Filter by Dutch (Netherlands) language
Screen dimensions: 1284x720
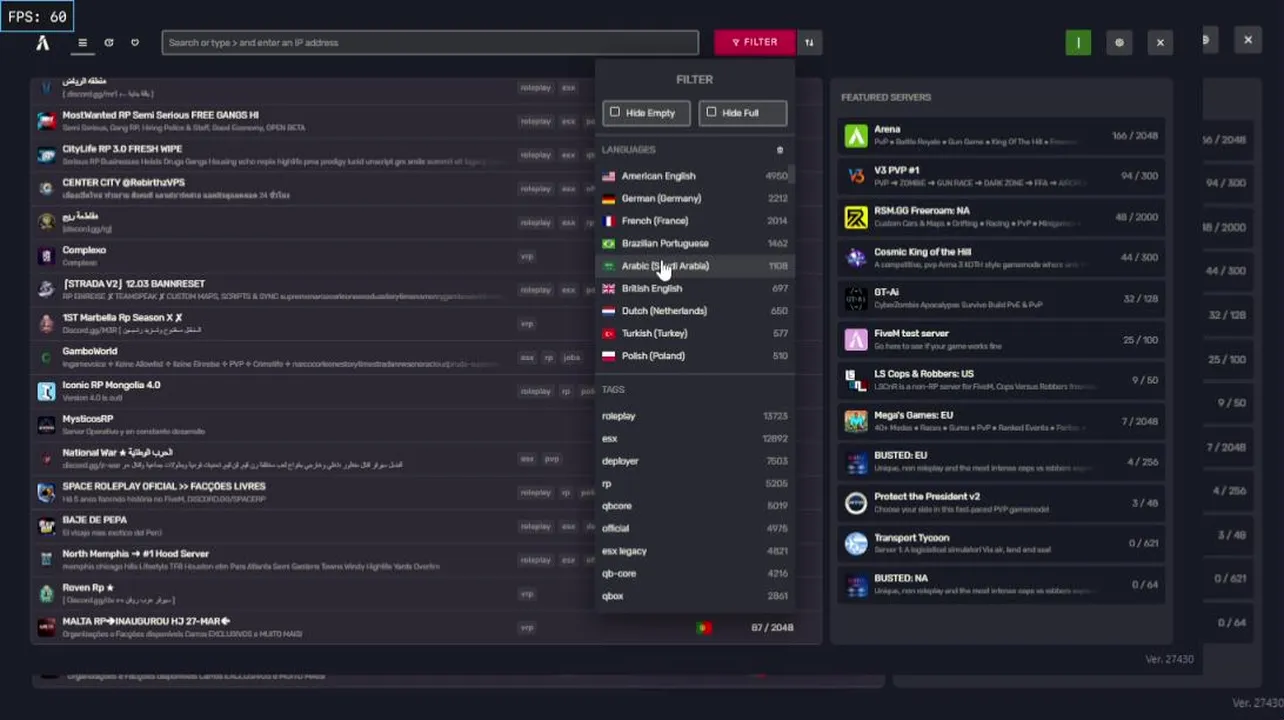tap(695, 311)
